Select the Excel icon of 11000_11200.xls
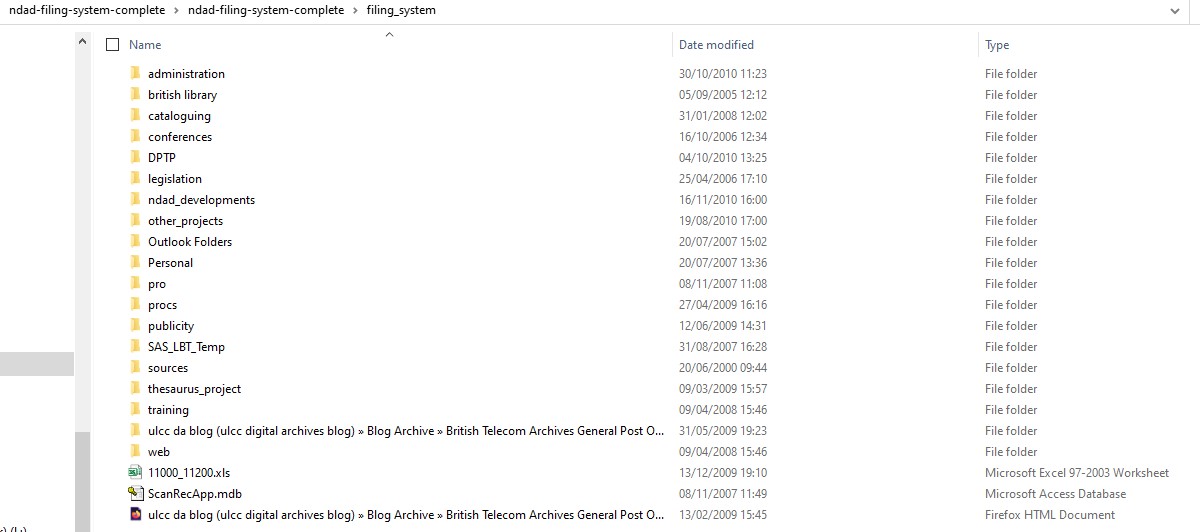1200x532 pixels. coord(136,472)
